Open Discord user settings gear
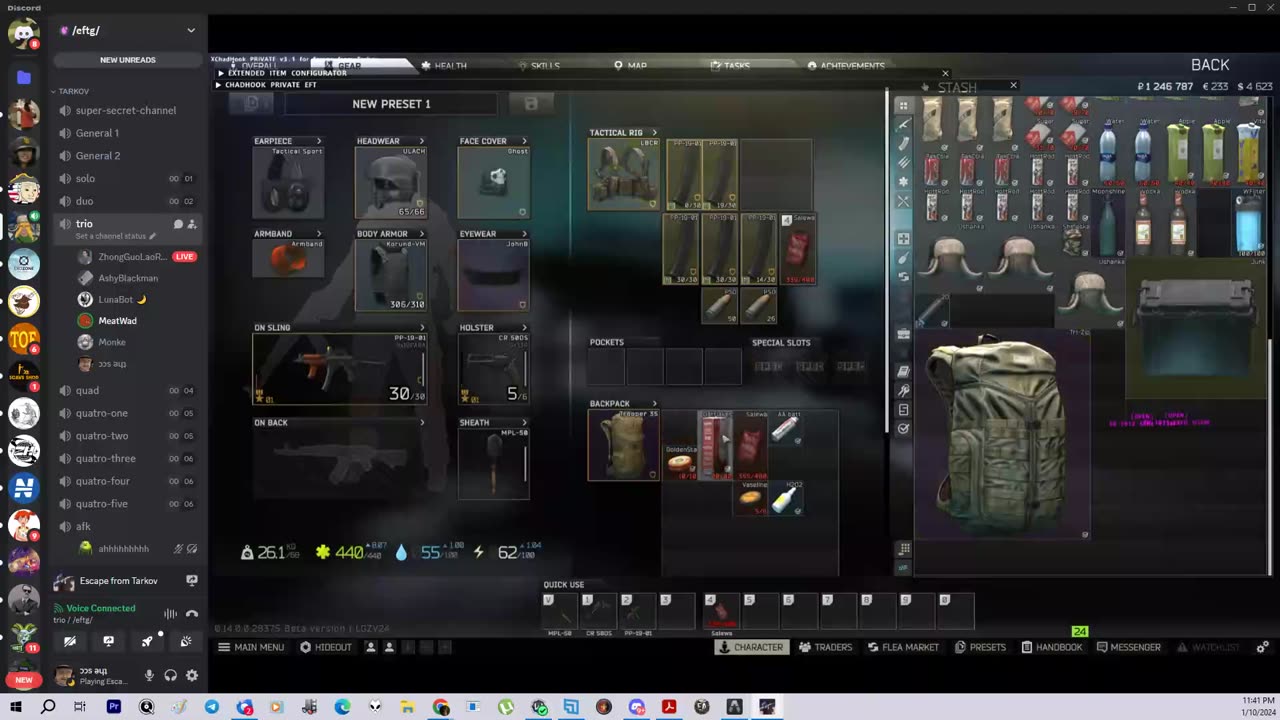The image size is (1280, 720). click(192, 676)
